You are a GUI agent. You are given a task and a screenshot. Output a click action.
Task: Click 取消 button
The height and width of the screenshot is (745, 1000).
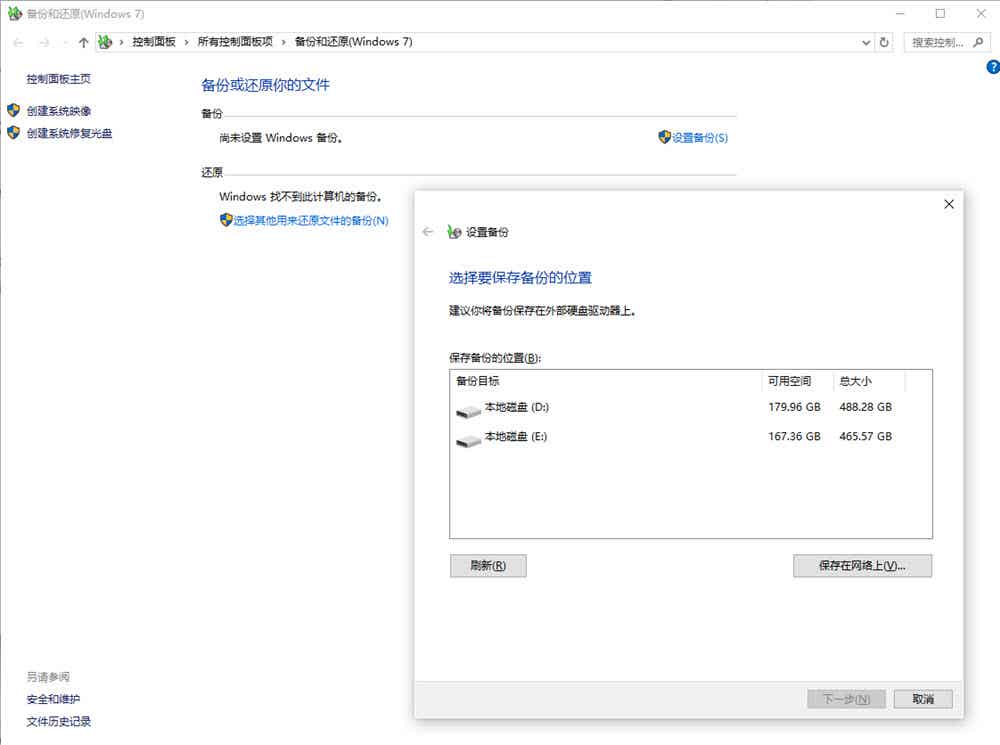(923, 699)
